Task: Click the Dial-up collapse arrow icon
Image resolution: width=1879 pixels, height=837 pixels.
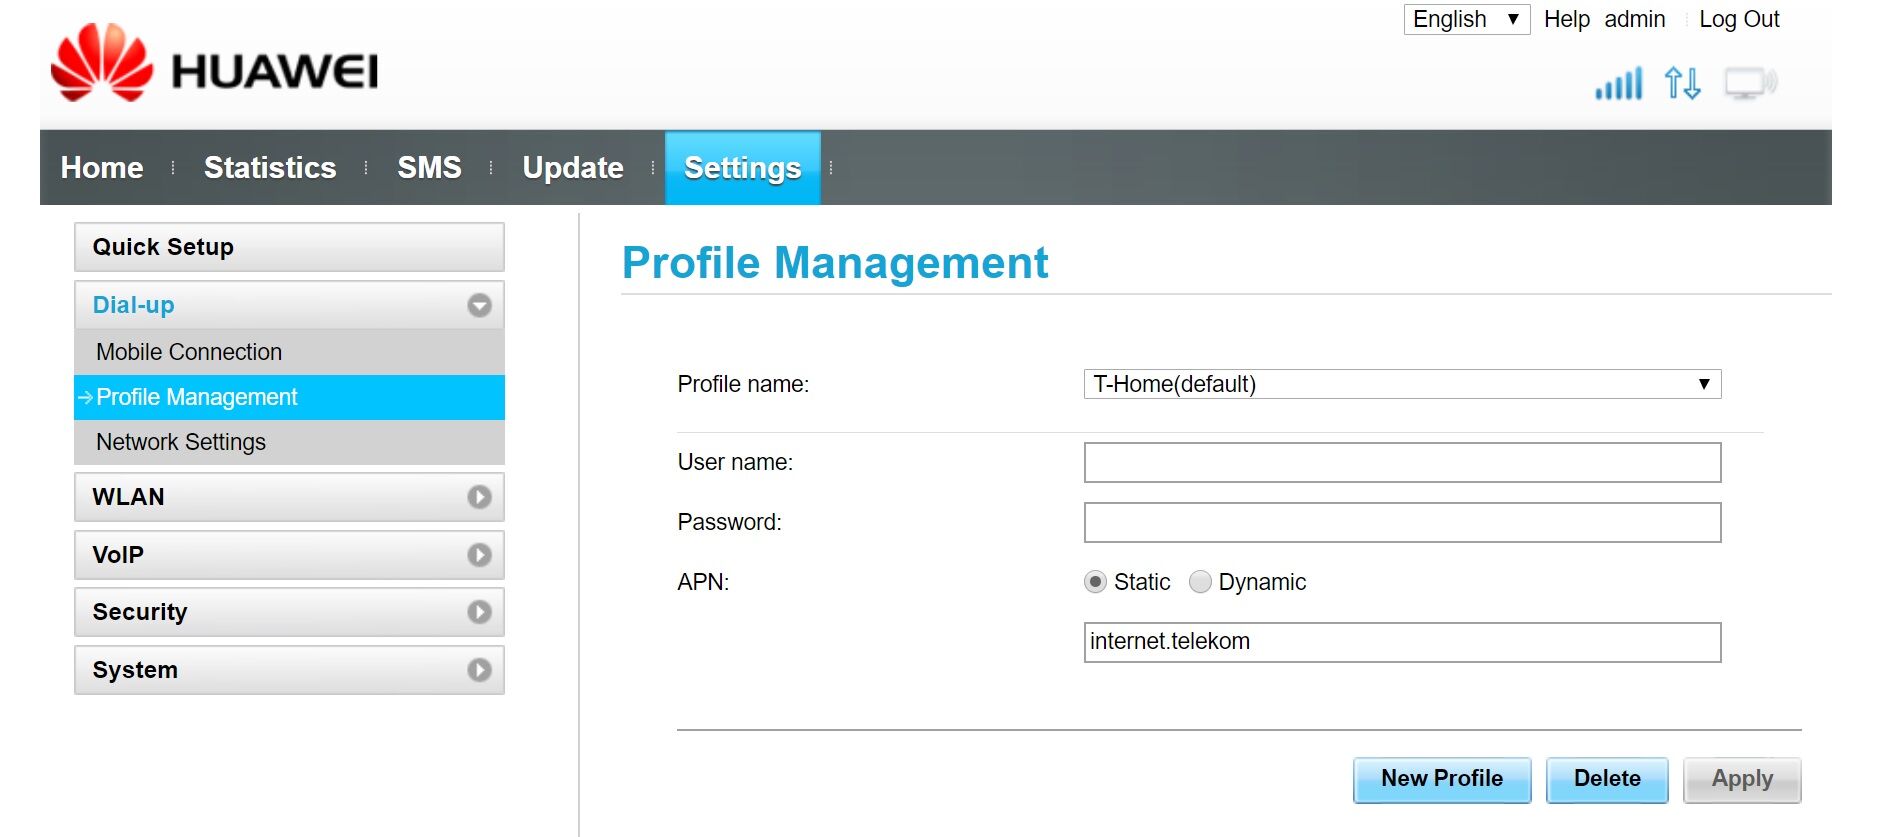Action: pos(479,305)
